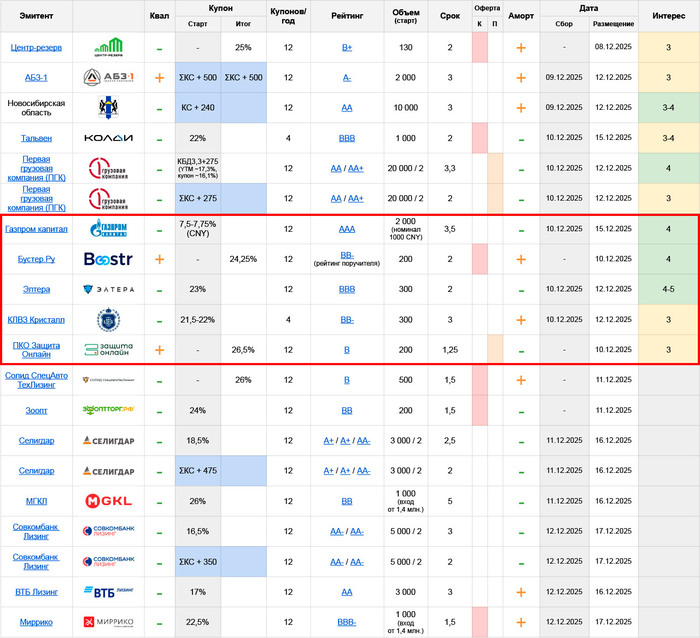The width and height of the screenshot is (700, 638).
Task: Click the Рейтинг column header
Action: coord(346,16)
